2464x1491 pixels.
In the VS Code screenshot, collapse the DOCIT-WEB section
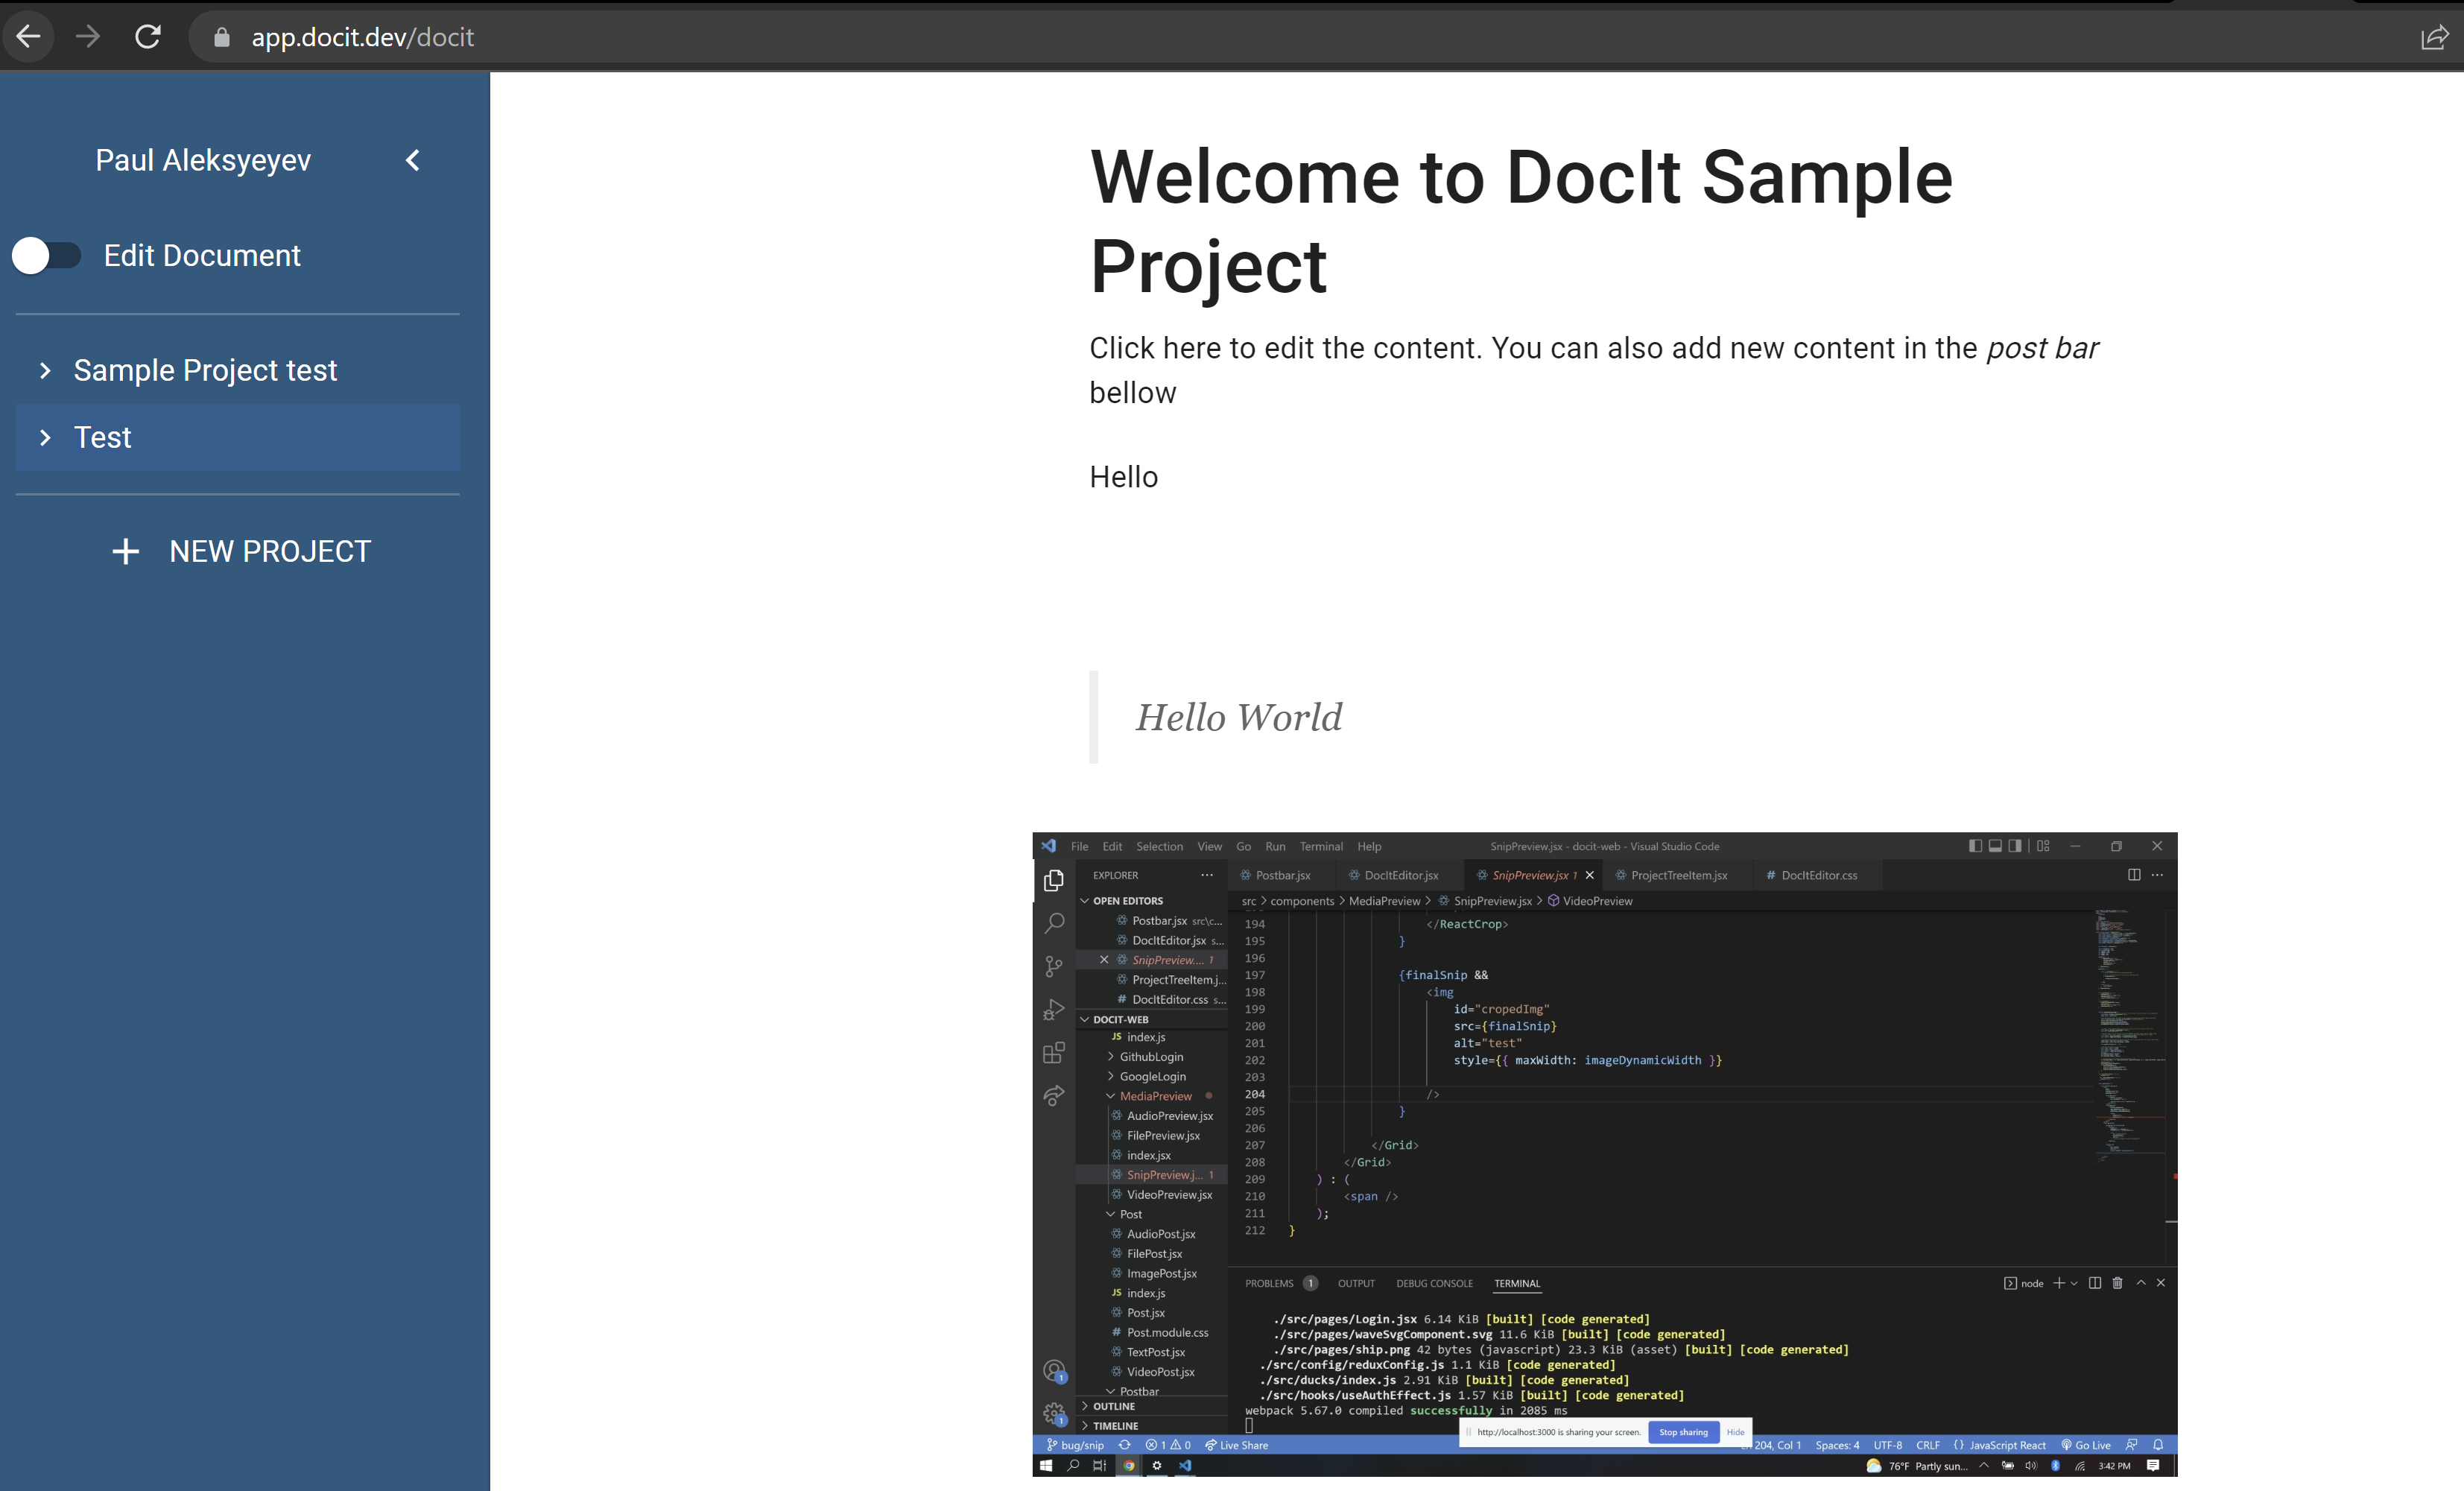(x=1085, y=1019)
